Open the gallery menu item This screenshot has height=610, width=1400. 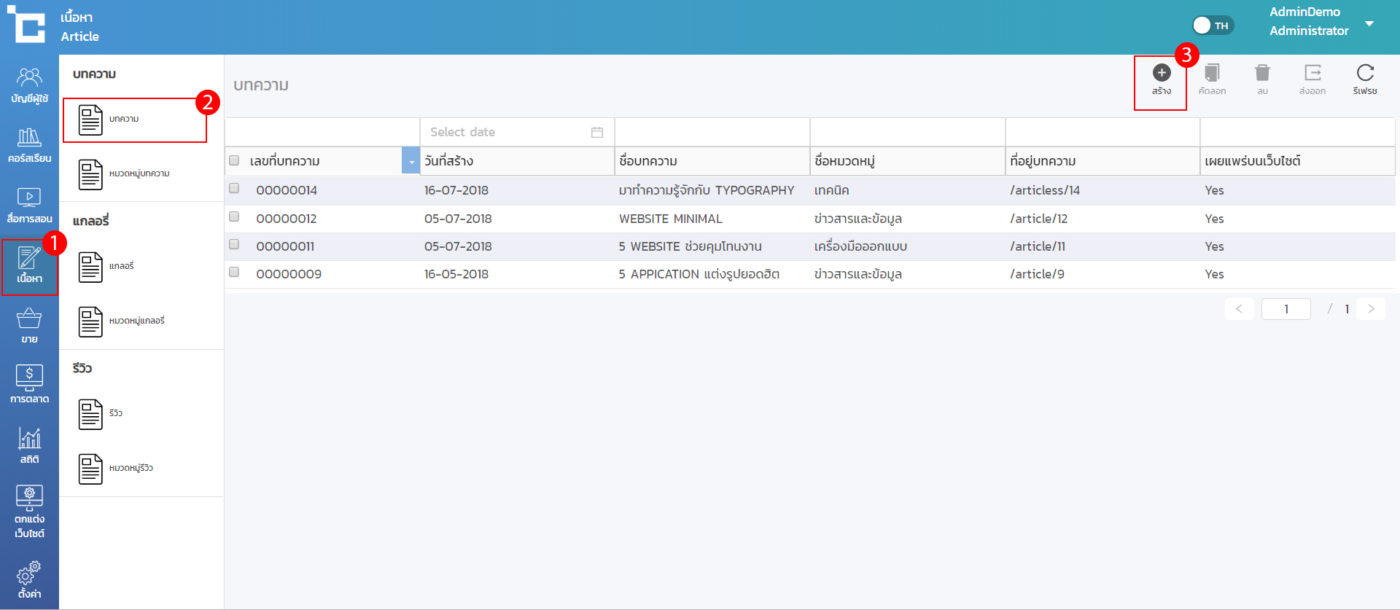[135, 267]
